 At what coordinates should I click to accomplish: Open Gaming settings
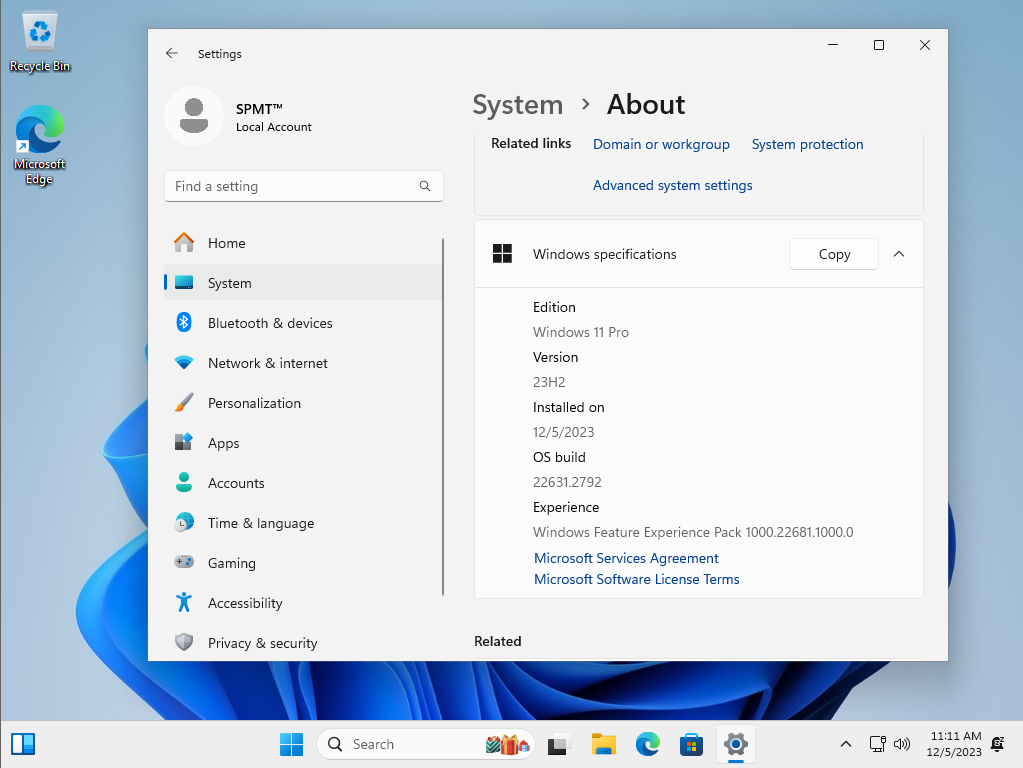303,563
